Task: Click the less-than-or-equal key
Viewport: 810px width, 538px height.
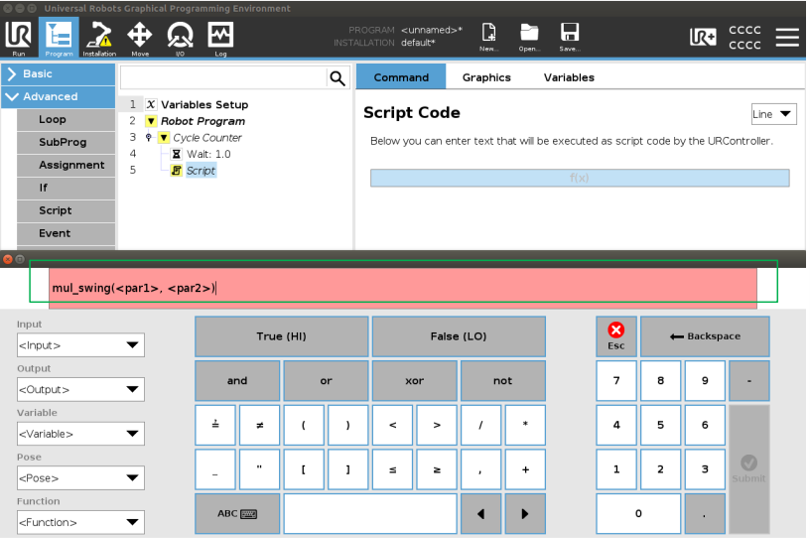Action: tap(393, 470)
